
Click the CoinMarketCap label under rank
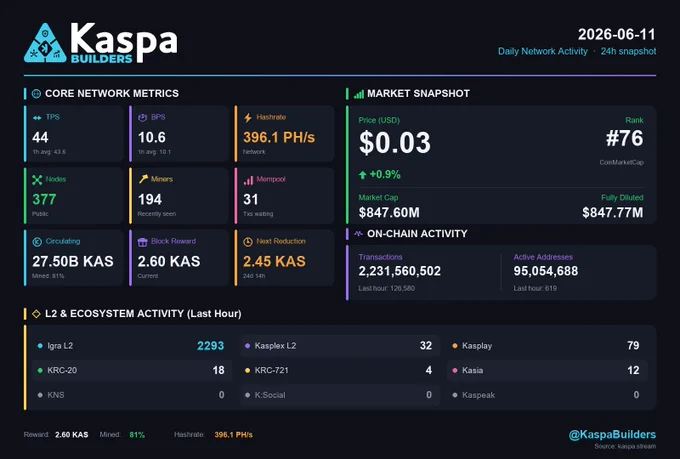pyautogui.click(x=621, y=162)
